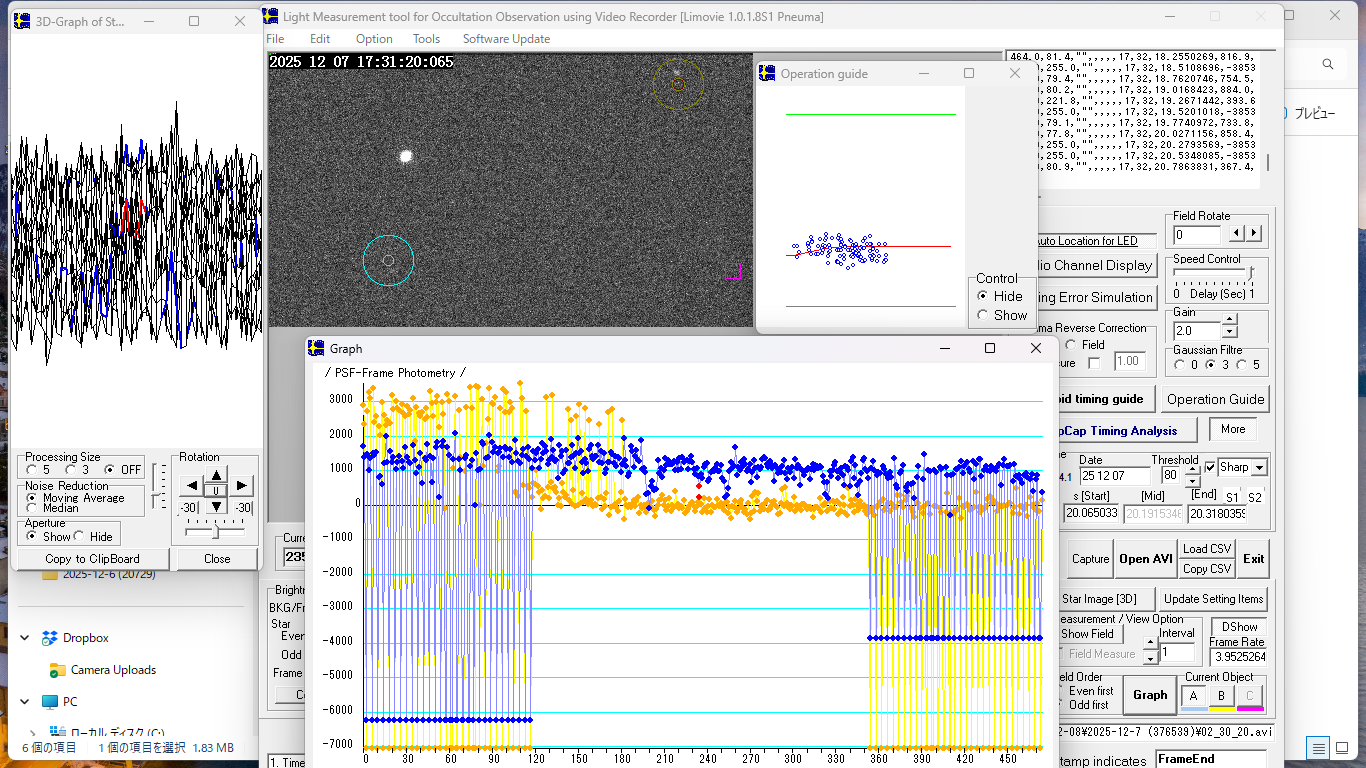Viewport: 1366px width, 768px height.
Task: Click the Rotation up arrow button
Action: click(x=217, y=473)
